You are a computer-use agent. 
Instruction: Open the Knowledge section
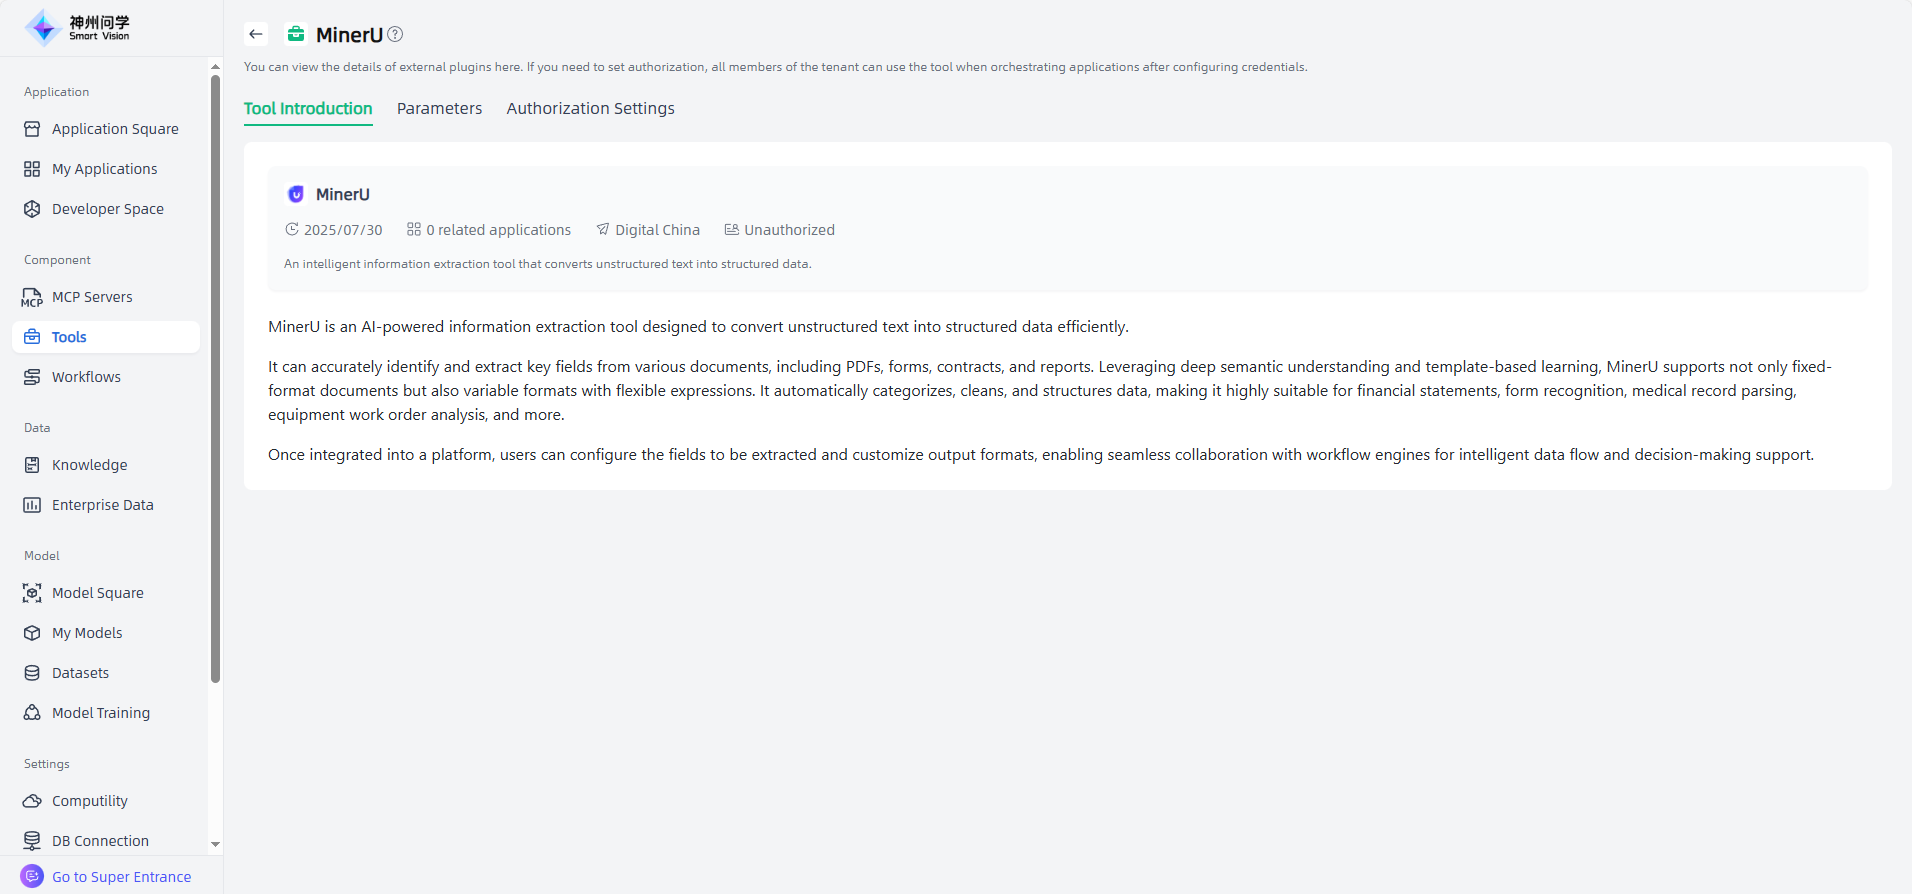(89, 465)
